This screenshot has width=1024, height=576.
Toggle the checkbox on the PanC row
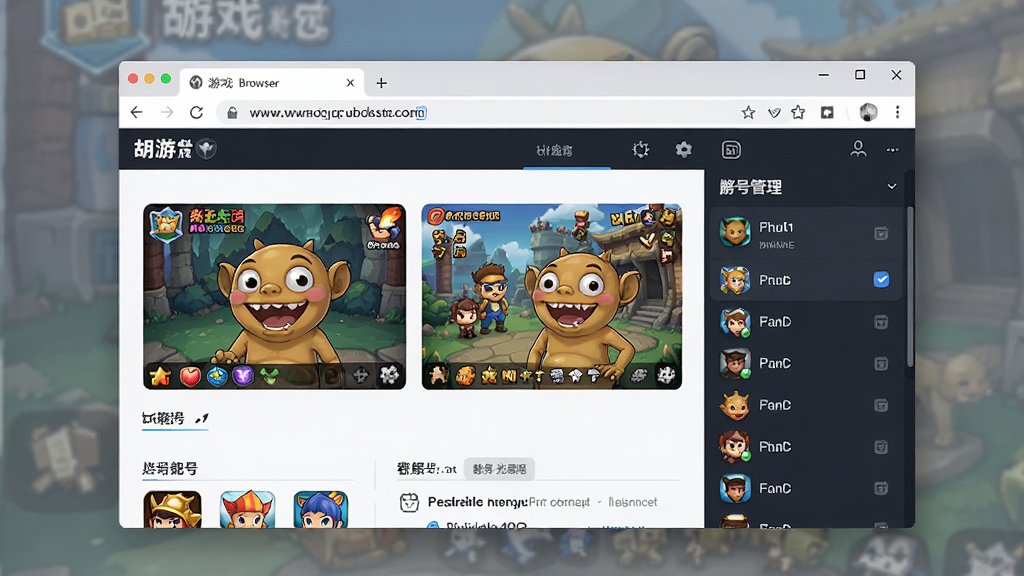pyautogui.click(x=881, y=363)
